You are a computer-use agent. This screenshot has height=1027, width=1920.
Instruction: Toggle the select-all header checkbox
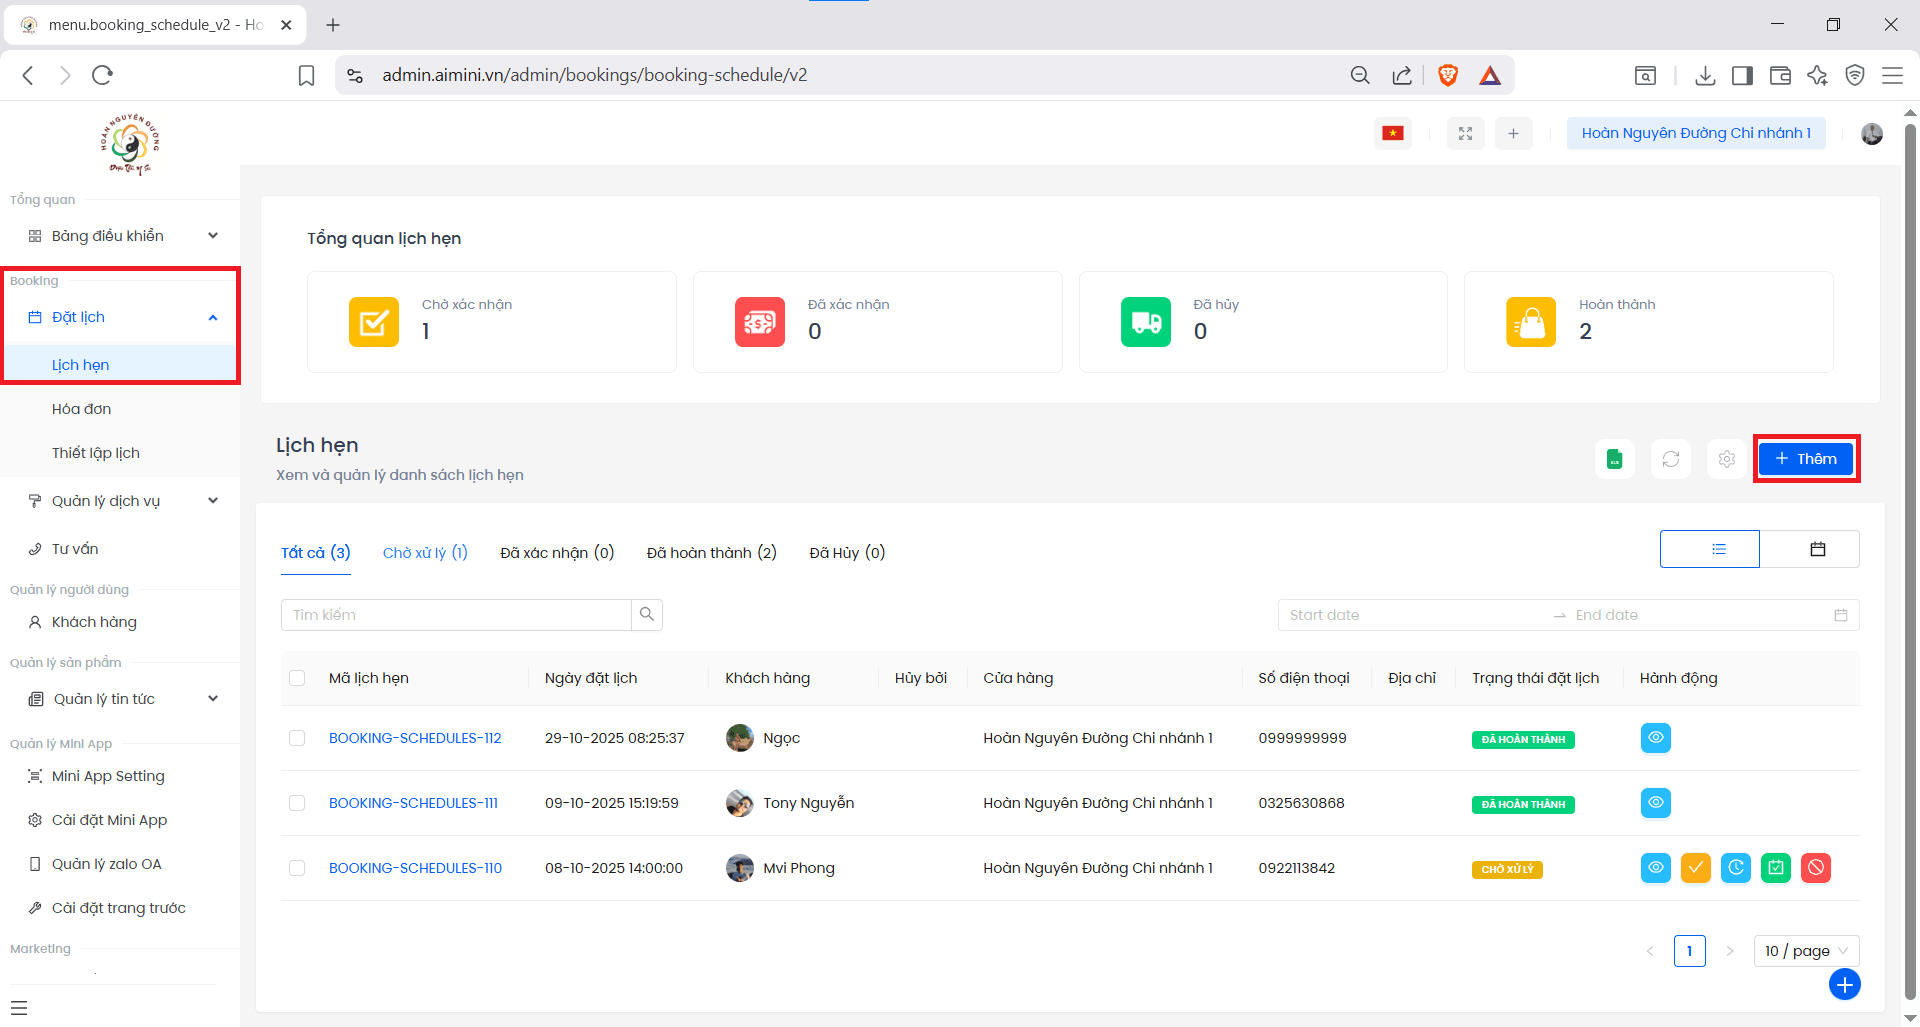coord(297,678)
